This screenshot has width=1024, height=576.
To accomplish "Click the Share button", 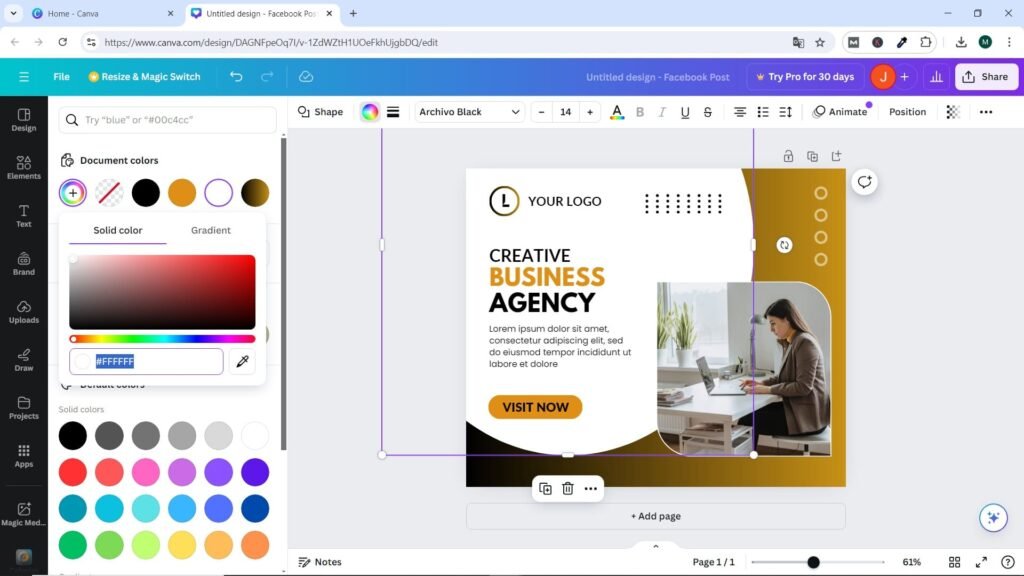I will coord(985,77).
